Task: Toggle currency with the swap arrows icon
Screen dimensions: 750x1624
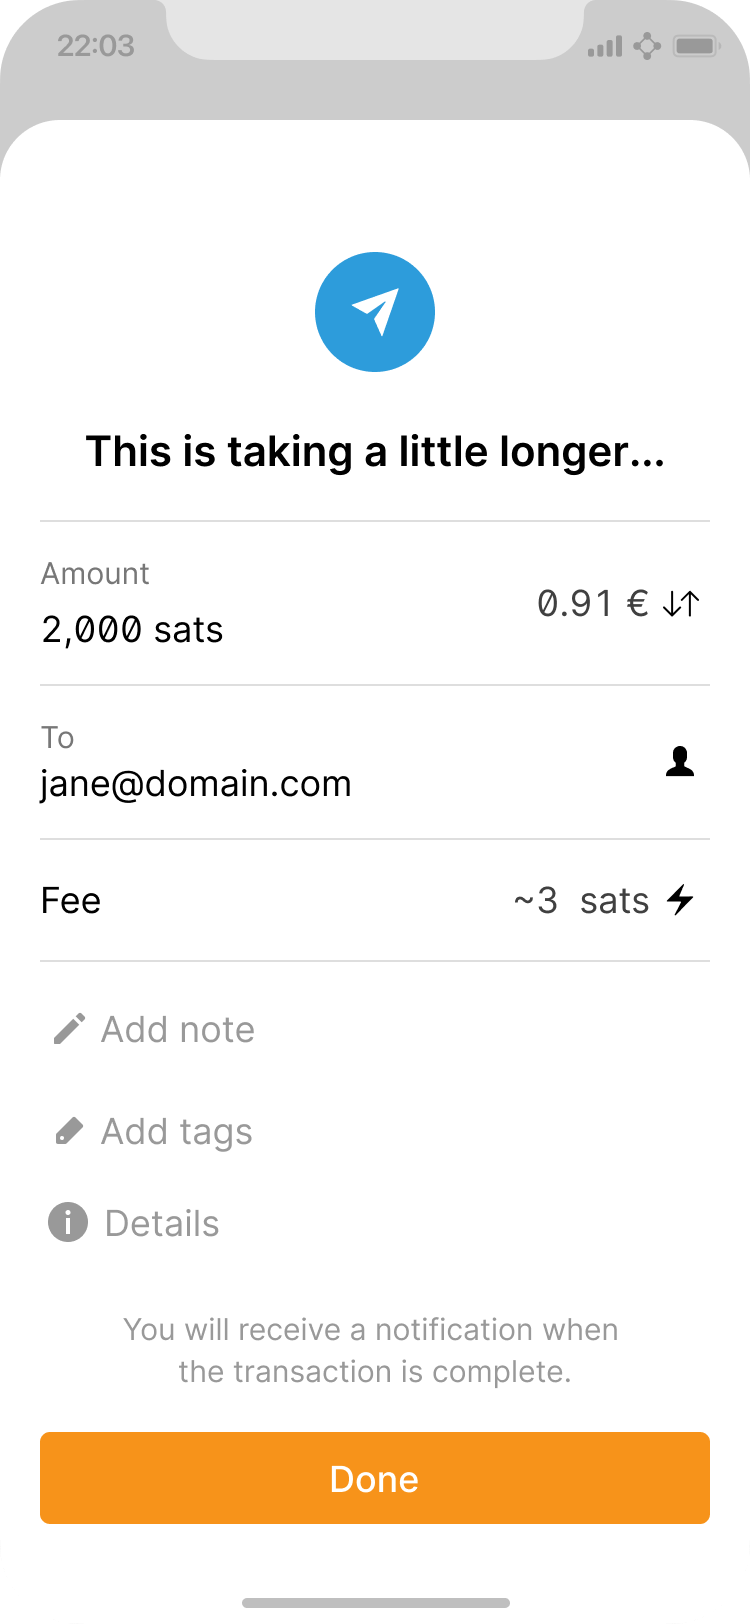Action: coord(681,603)
